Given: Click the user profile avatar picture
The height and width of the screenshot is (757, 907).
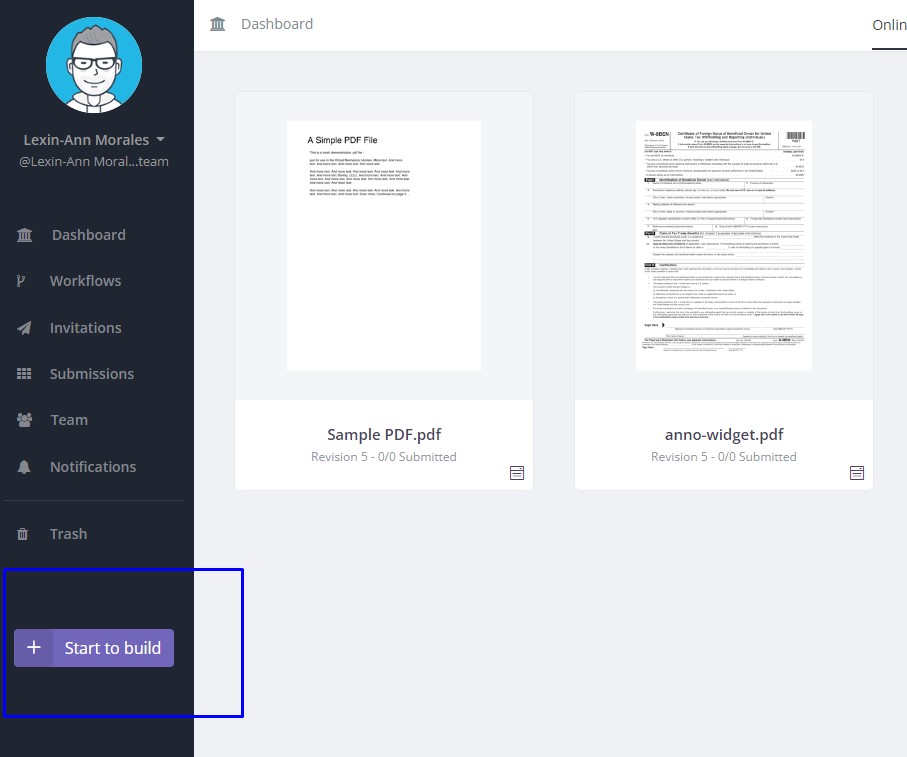Looking at the screenshot, I should 94,64.
